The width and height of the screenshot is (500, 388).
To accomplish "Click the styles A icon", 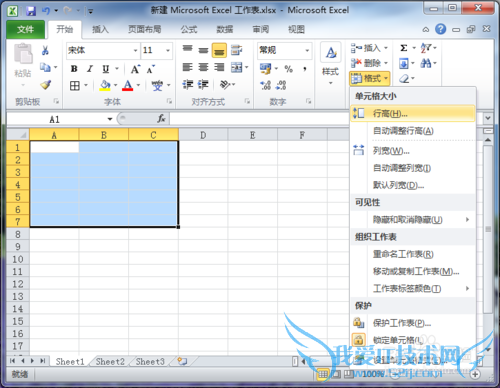I will [331, 53].
